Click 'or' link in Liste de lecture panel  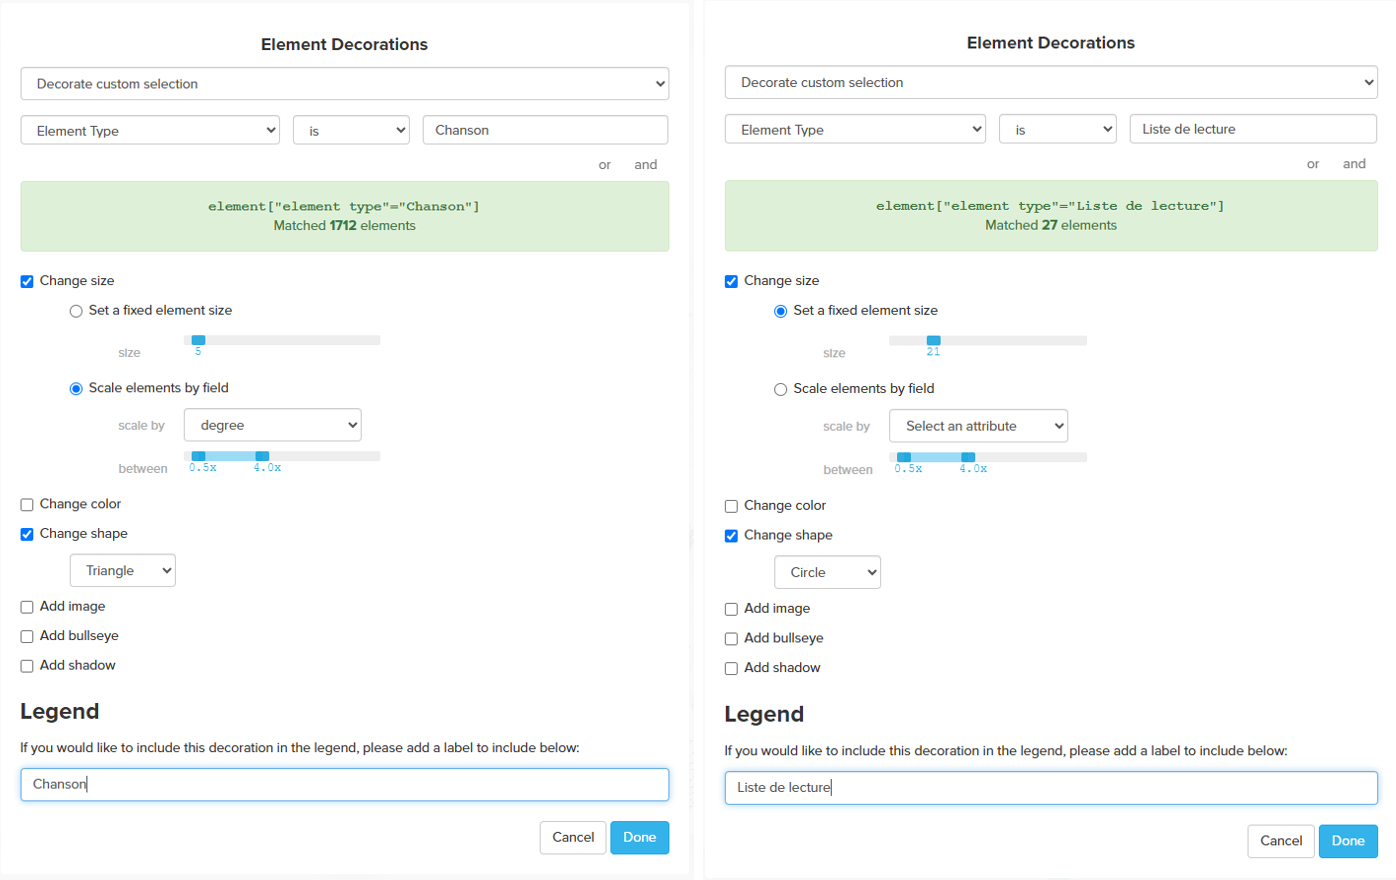coord(1313,164)
